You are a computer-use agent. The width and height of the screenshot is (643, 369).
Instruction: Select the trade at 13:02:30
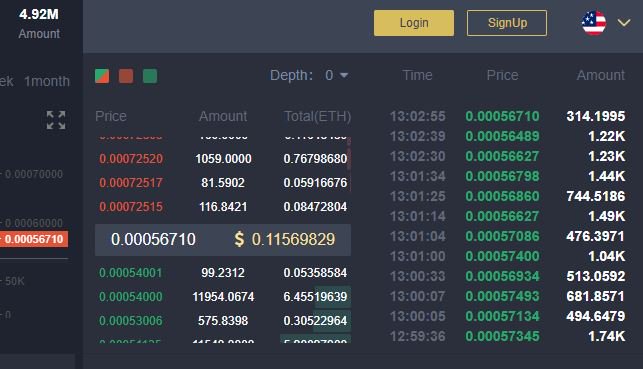pyautogui.click(x=507, y=156)
